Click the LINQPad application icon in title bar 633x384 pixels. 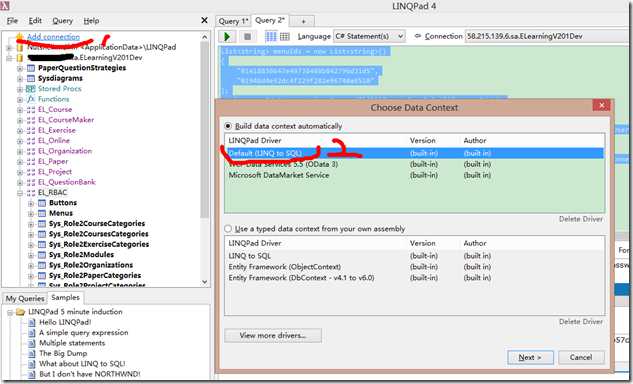(4, 6)
